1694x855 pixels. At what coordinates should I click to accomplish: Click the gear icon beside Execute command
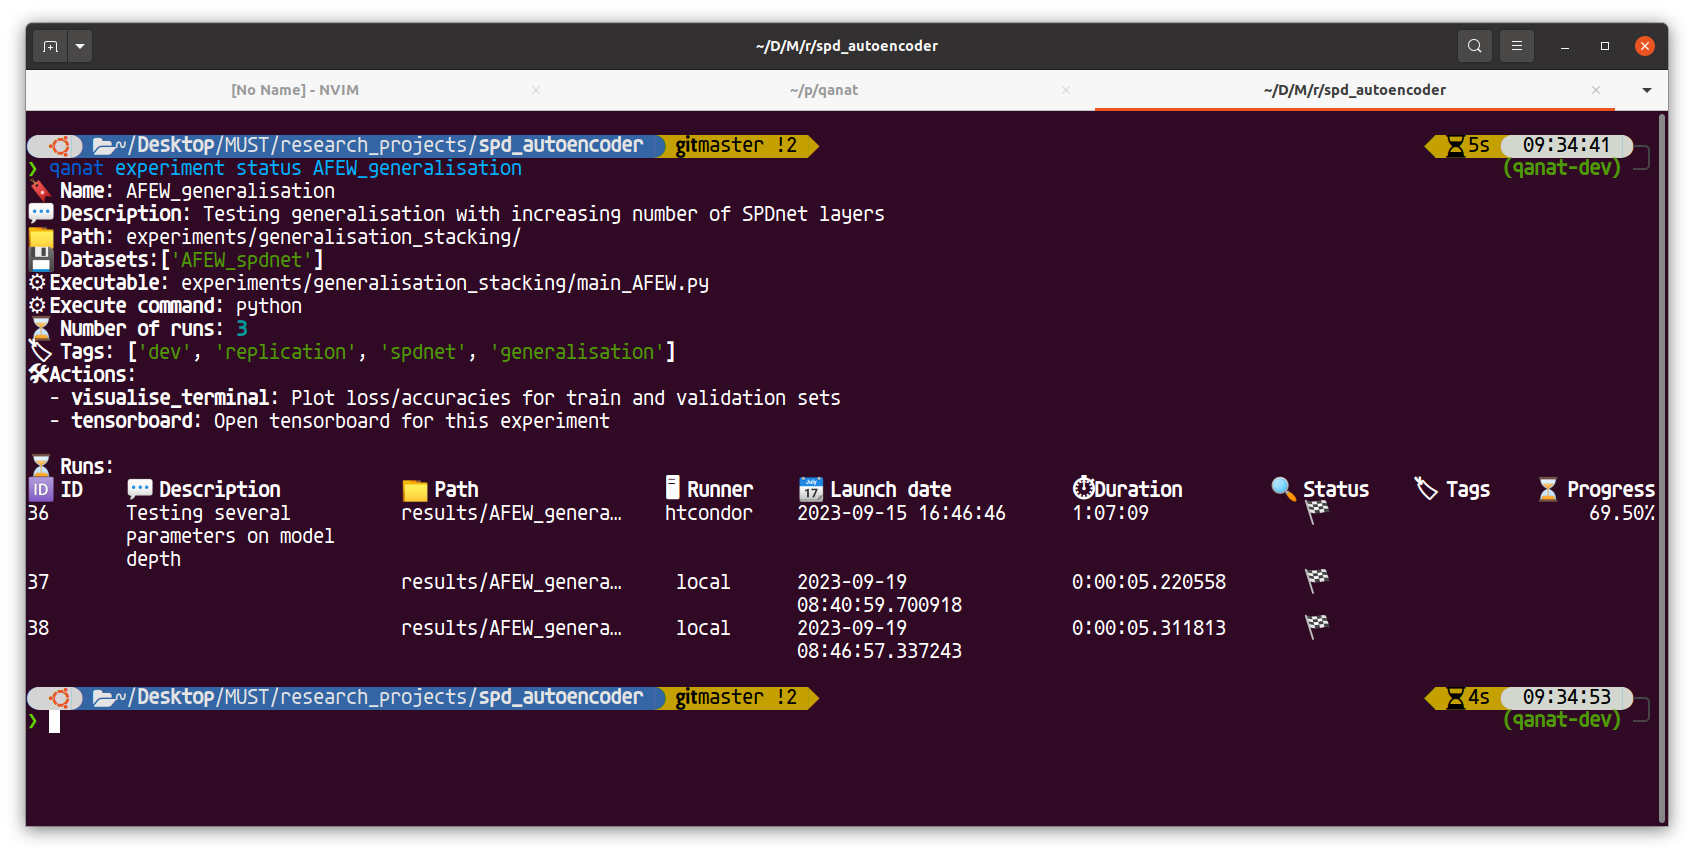click(38, 305)
